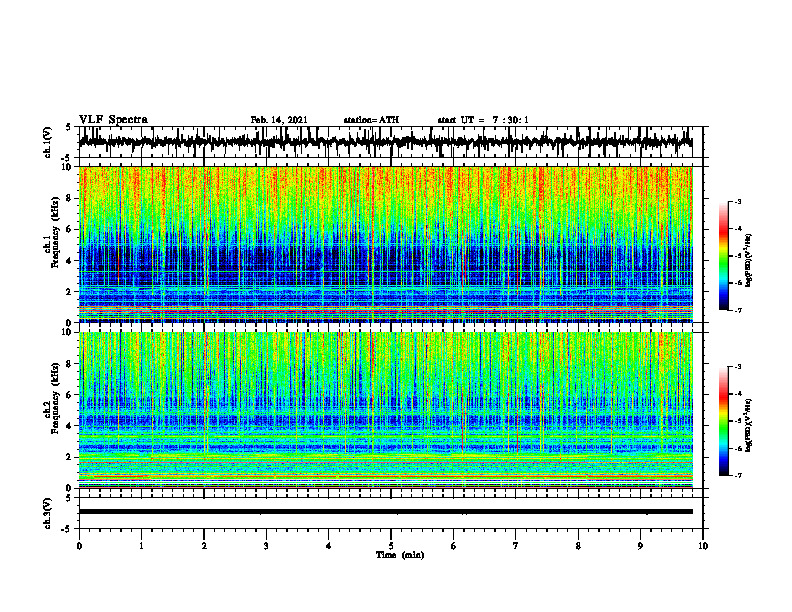Click time axis tick label "5"
The width and height of the screenshot is (792, 612).
point(391,546)
